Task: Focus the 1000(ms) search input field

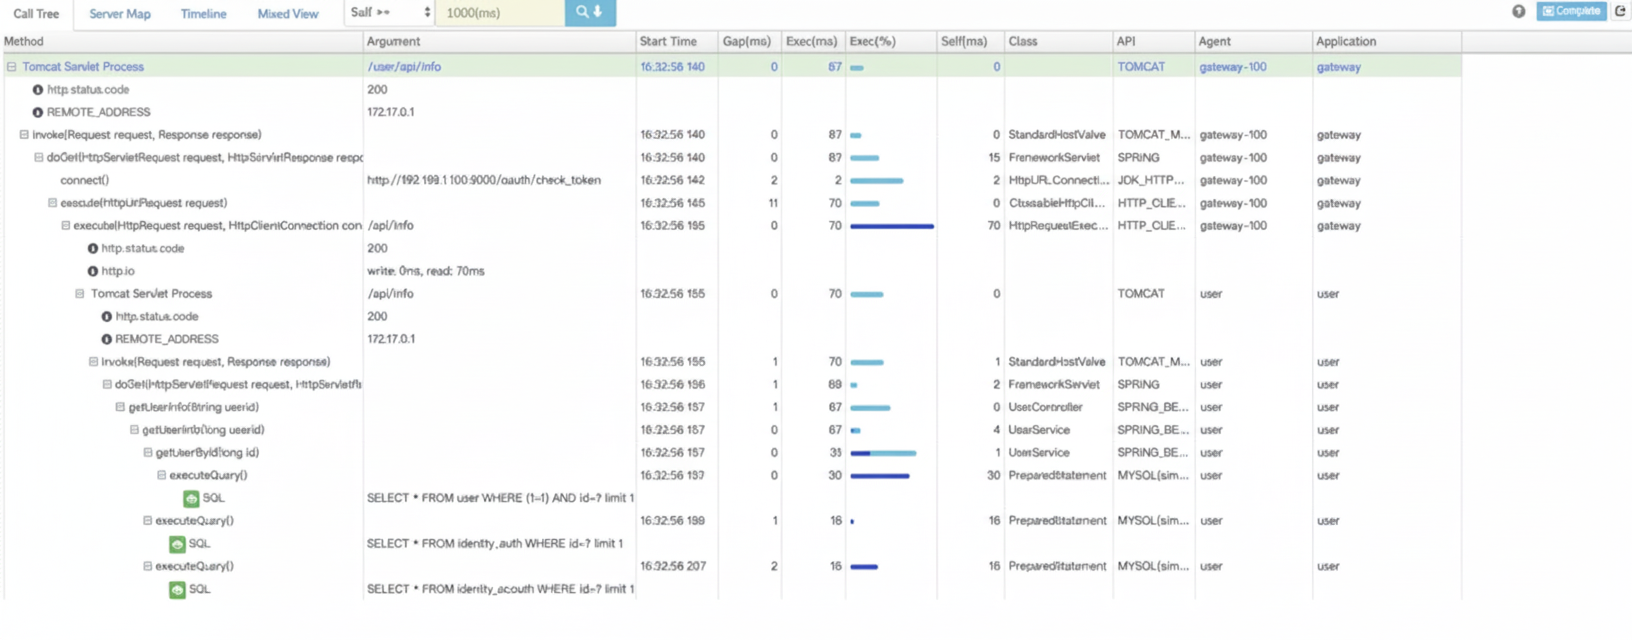Action: 501,13
